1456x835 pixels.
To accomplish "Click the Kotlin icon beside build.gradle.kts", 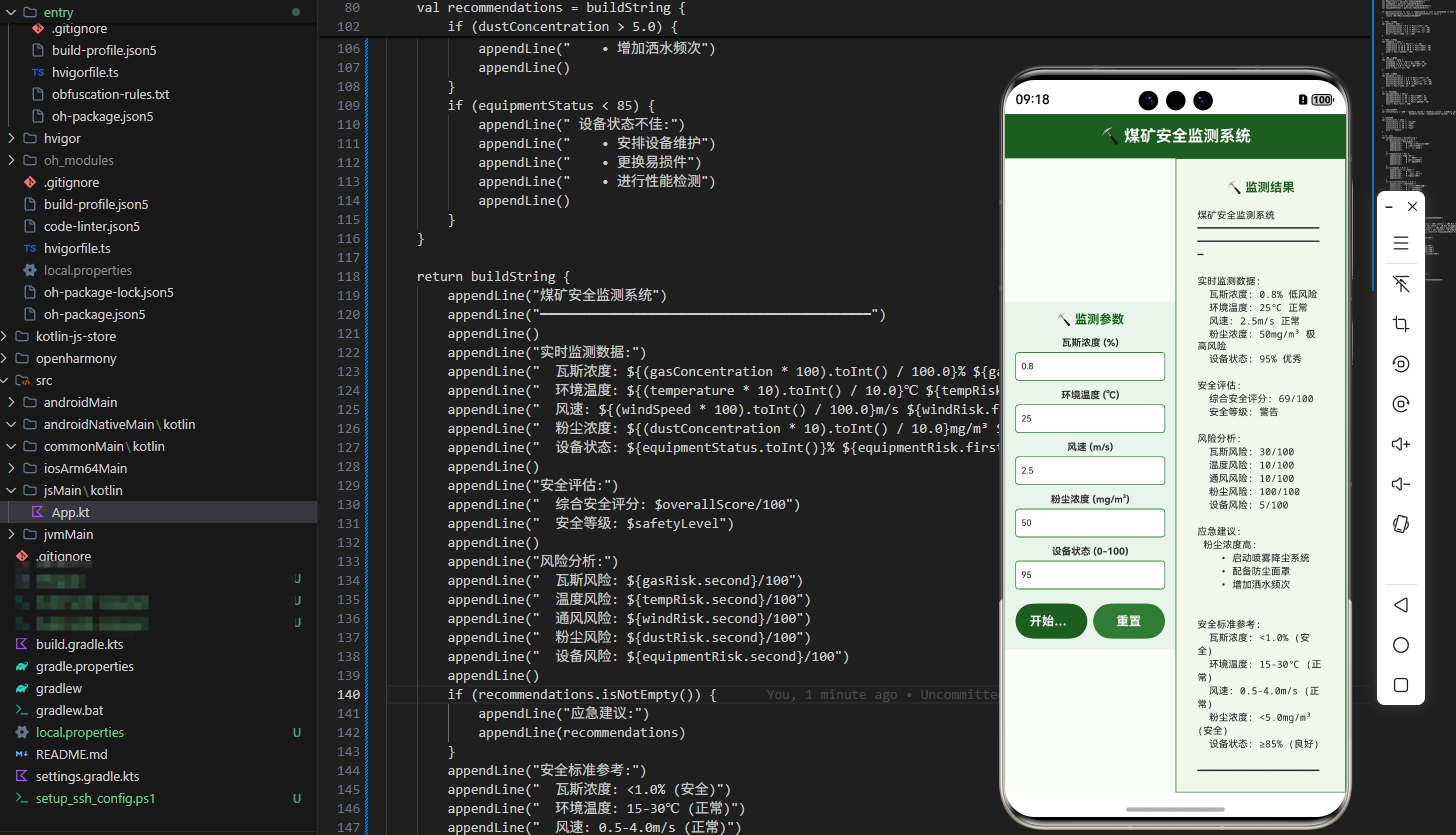I will [22, 644].
